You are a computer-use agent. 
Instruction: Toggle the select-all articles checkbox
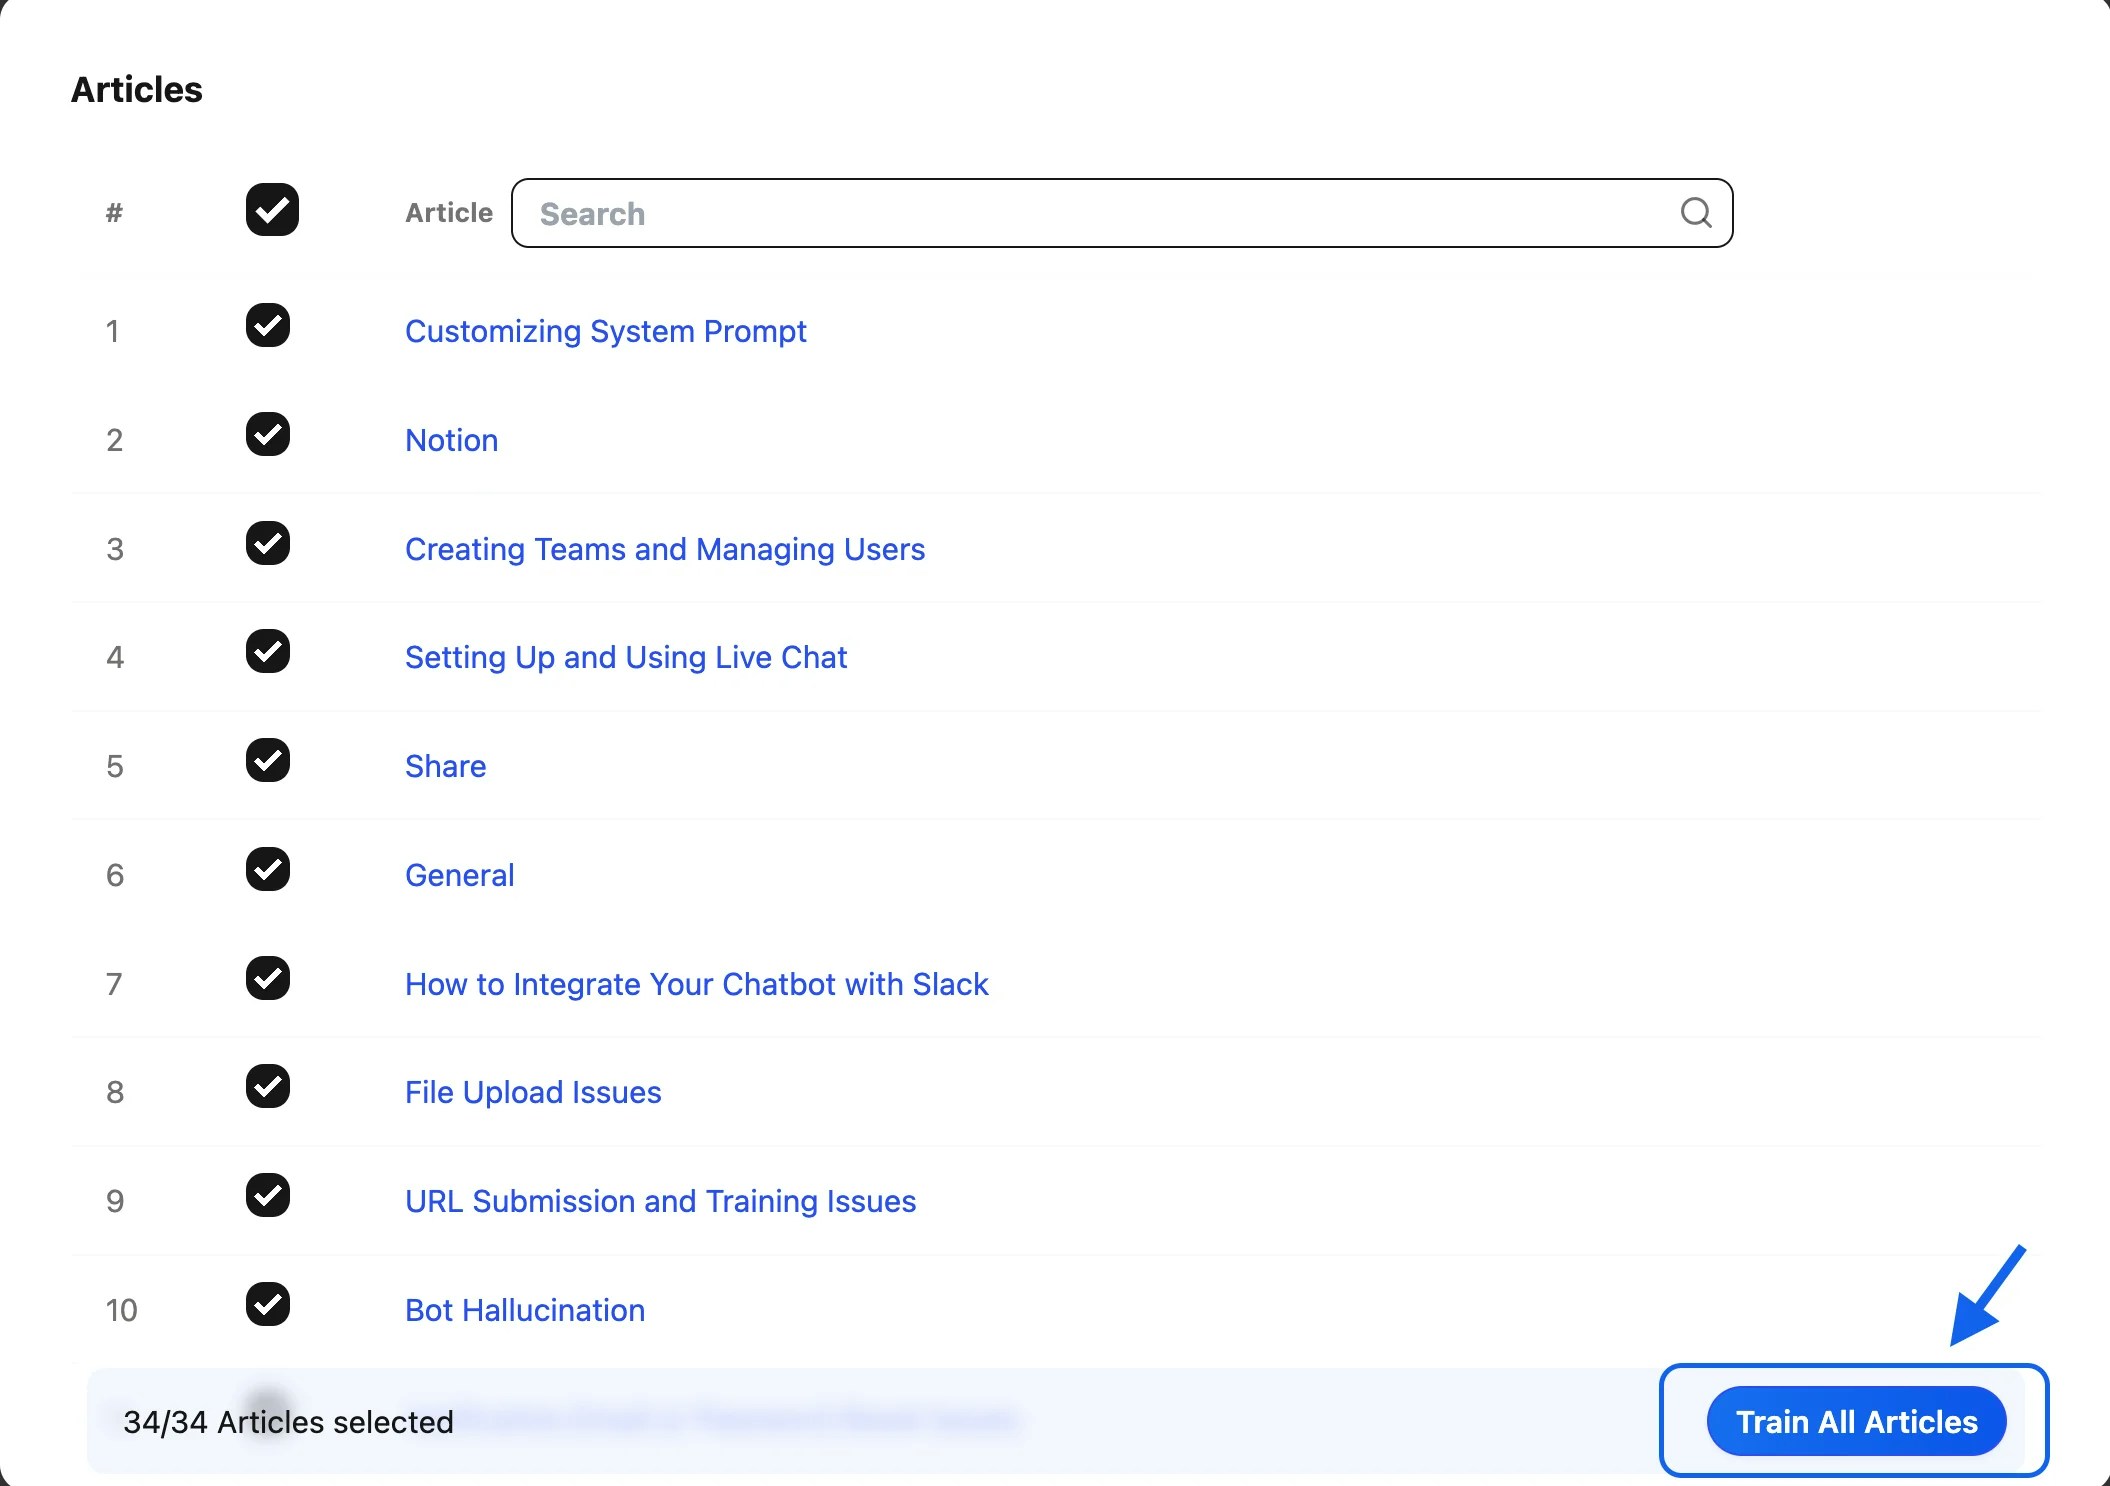point(271,210)
